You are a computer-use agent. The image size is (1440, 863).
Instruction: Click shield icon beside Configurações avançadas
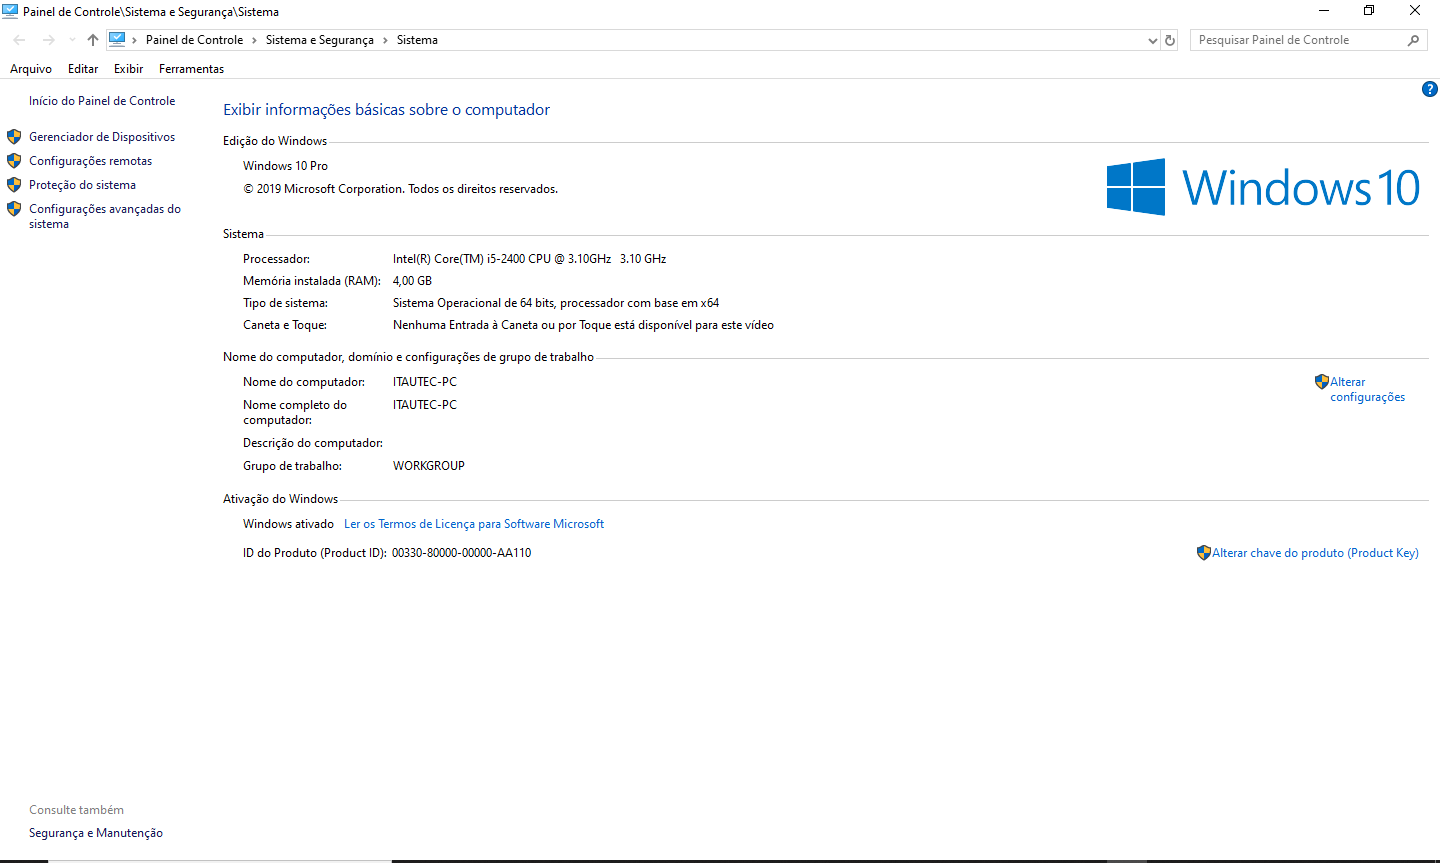(x=14, y=209)
